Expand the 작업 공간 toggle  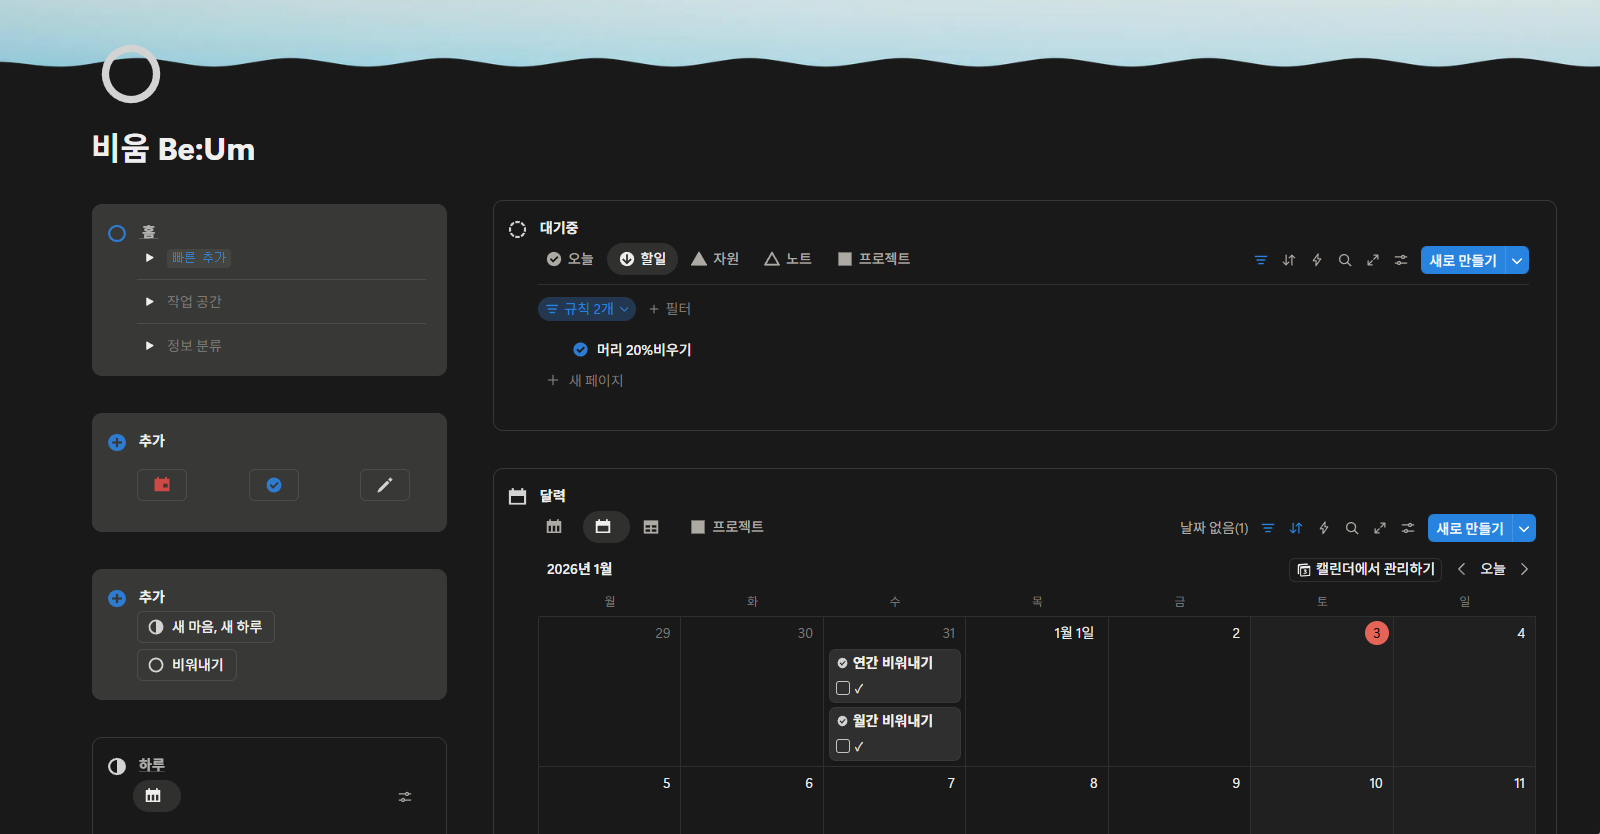tap(150, 302)
